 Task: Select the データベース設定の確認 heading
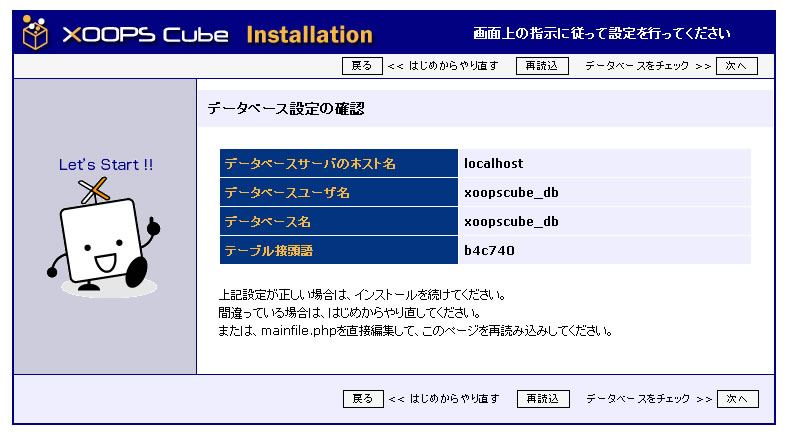tap(286, 108)
